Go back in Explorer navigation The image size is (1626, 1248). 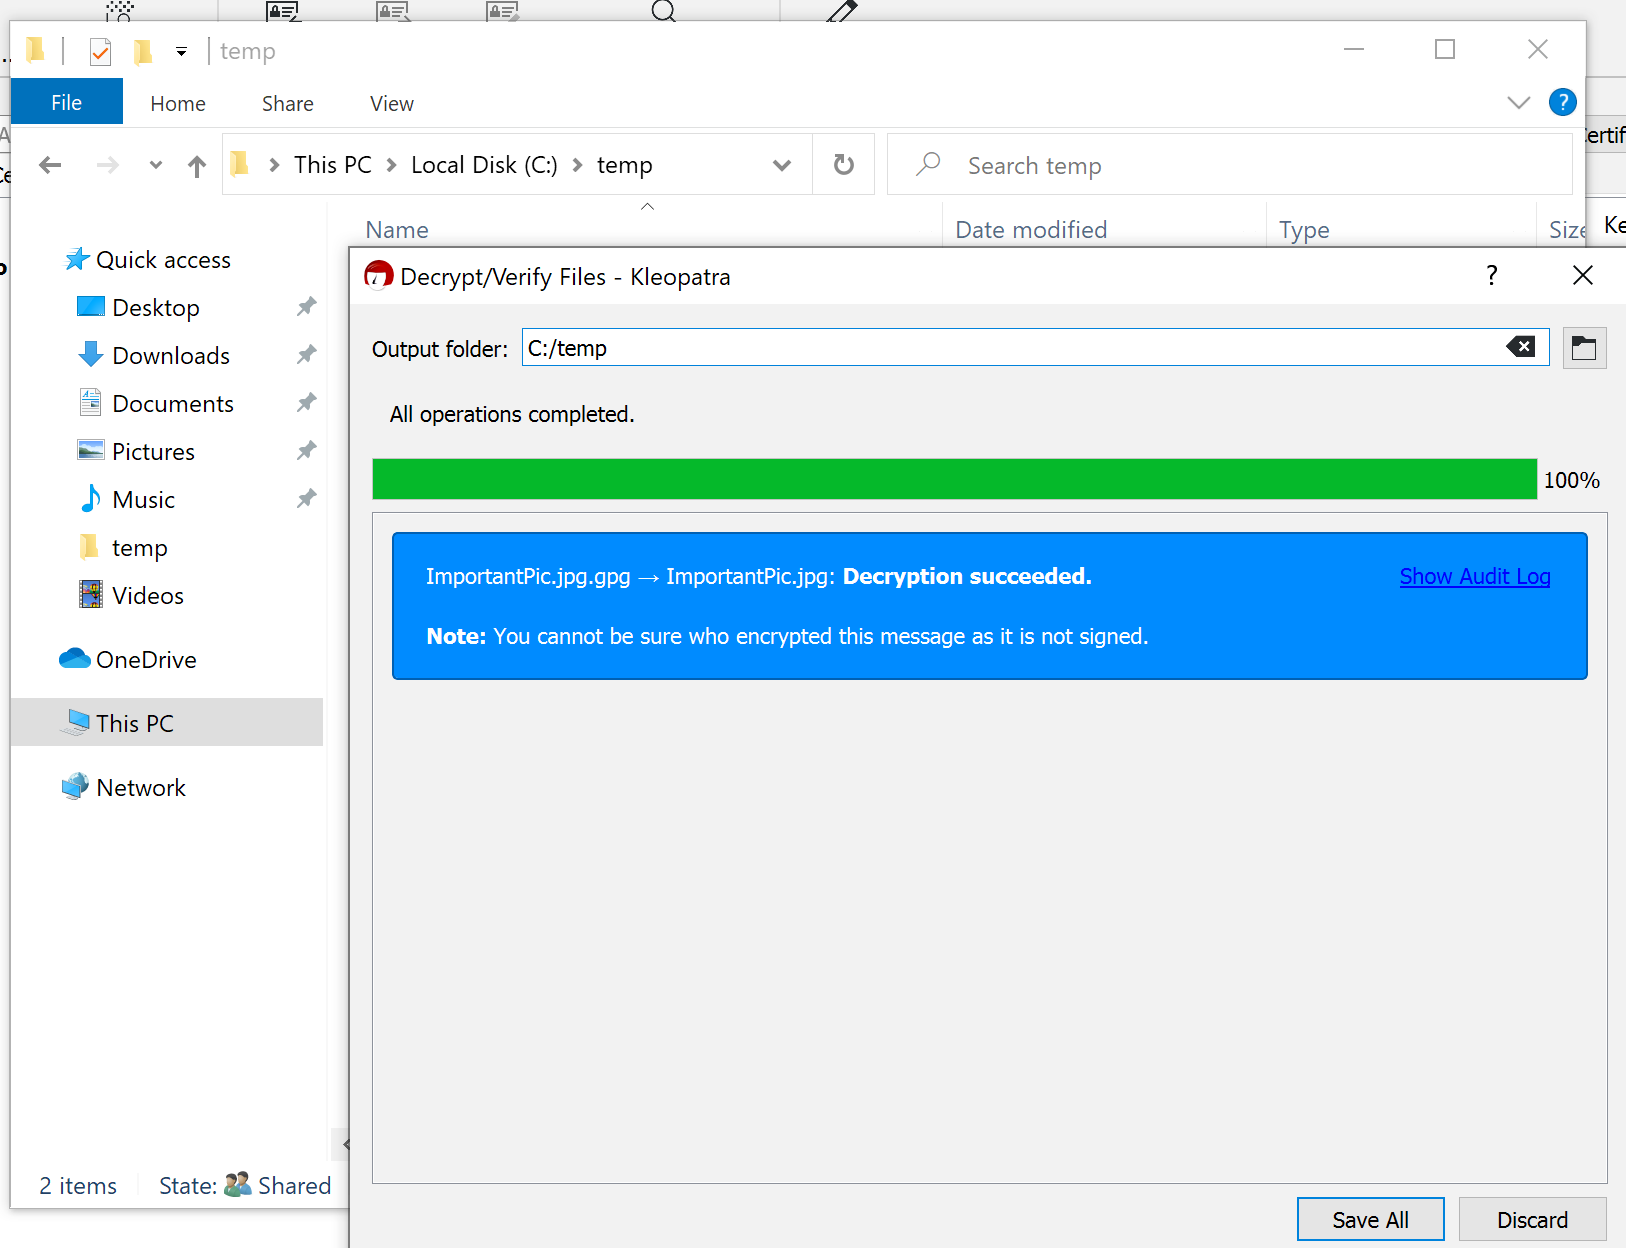pyautogui.click(x=50, y=165)
